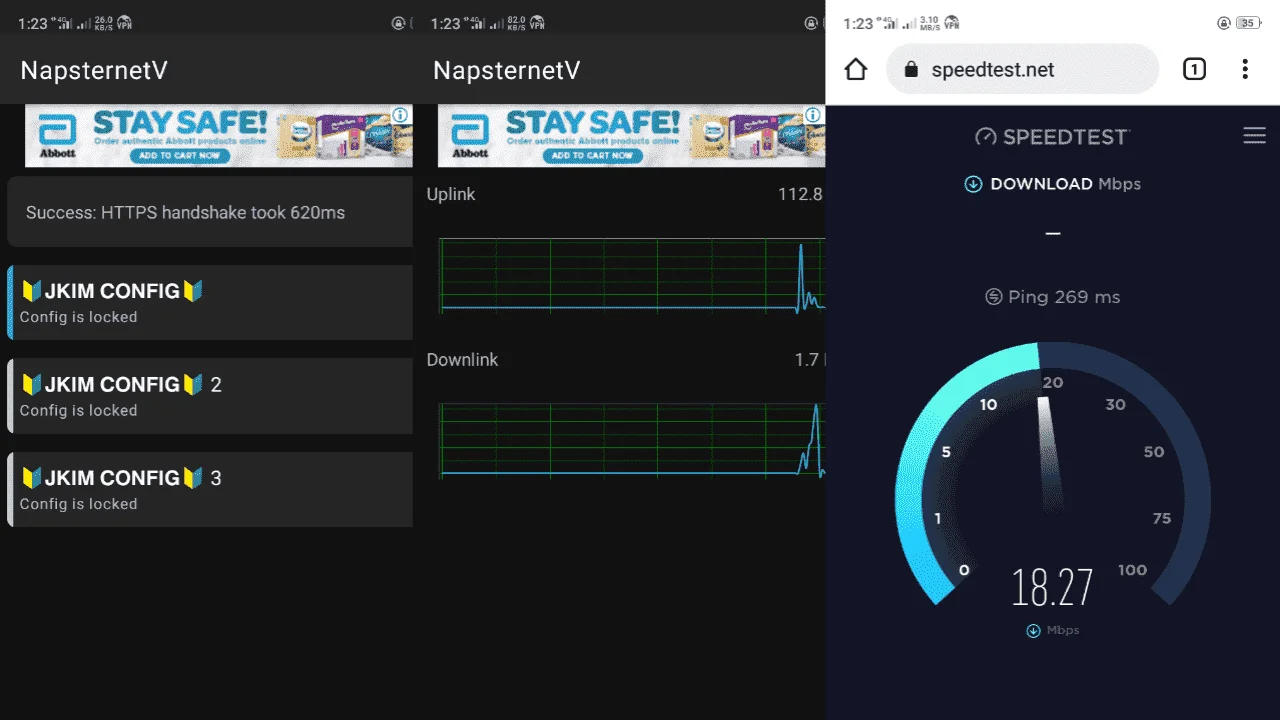1280x720 pixels.
Task: Tap the 'Config is locked' text under JKIM CONFIG 3
Action: coord(78,504)
